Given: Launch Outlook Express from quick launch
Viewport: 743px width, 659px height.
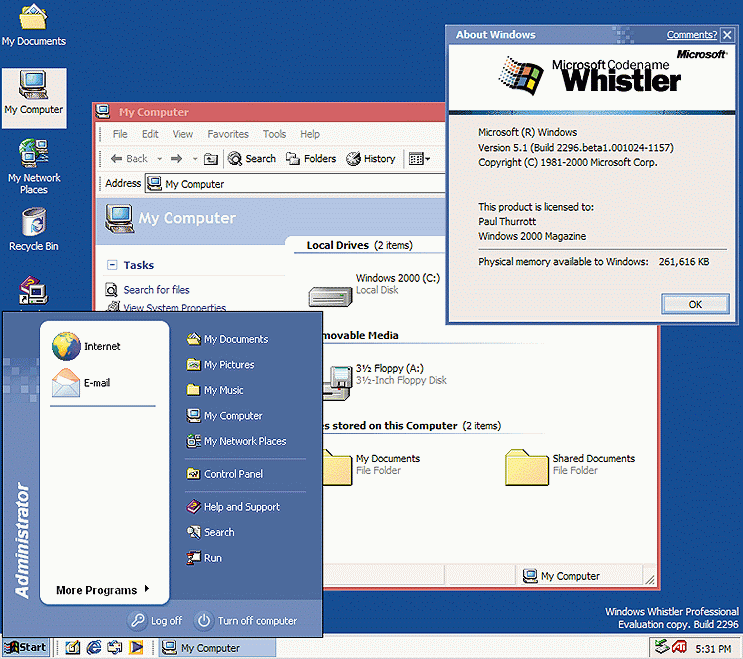Looking at the screenshot, I should [115, 648].
